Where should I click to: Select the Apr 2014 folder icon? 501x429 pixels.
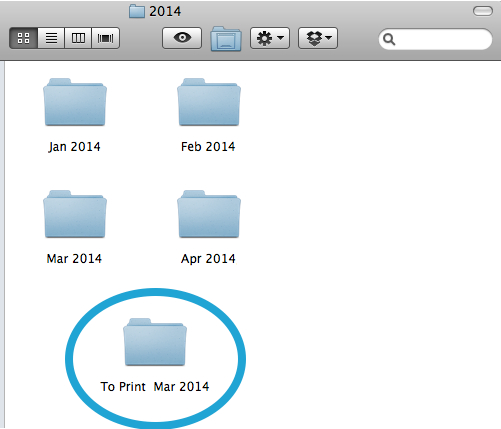pyautogui.click(x=209, y=214)
